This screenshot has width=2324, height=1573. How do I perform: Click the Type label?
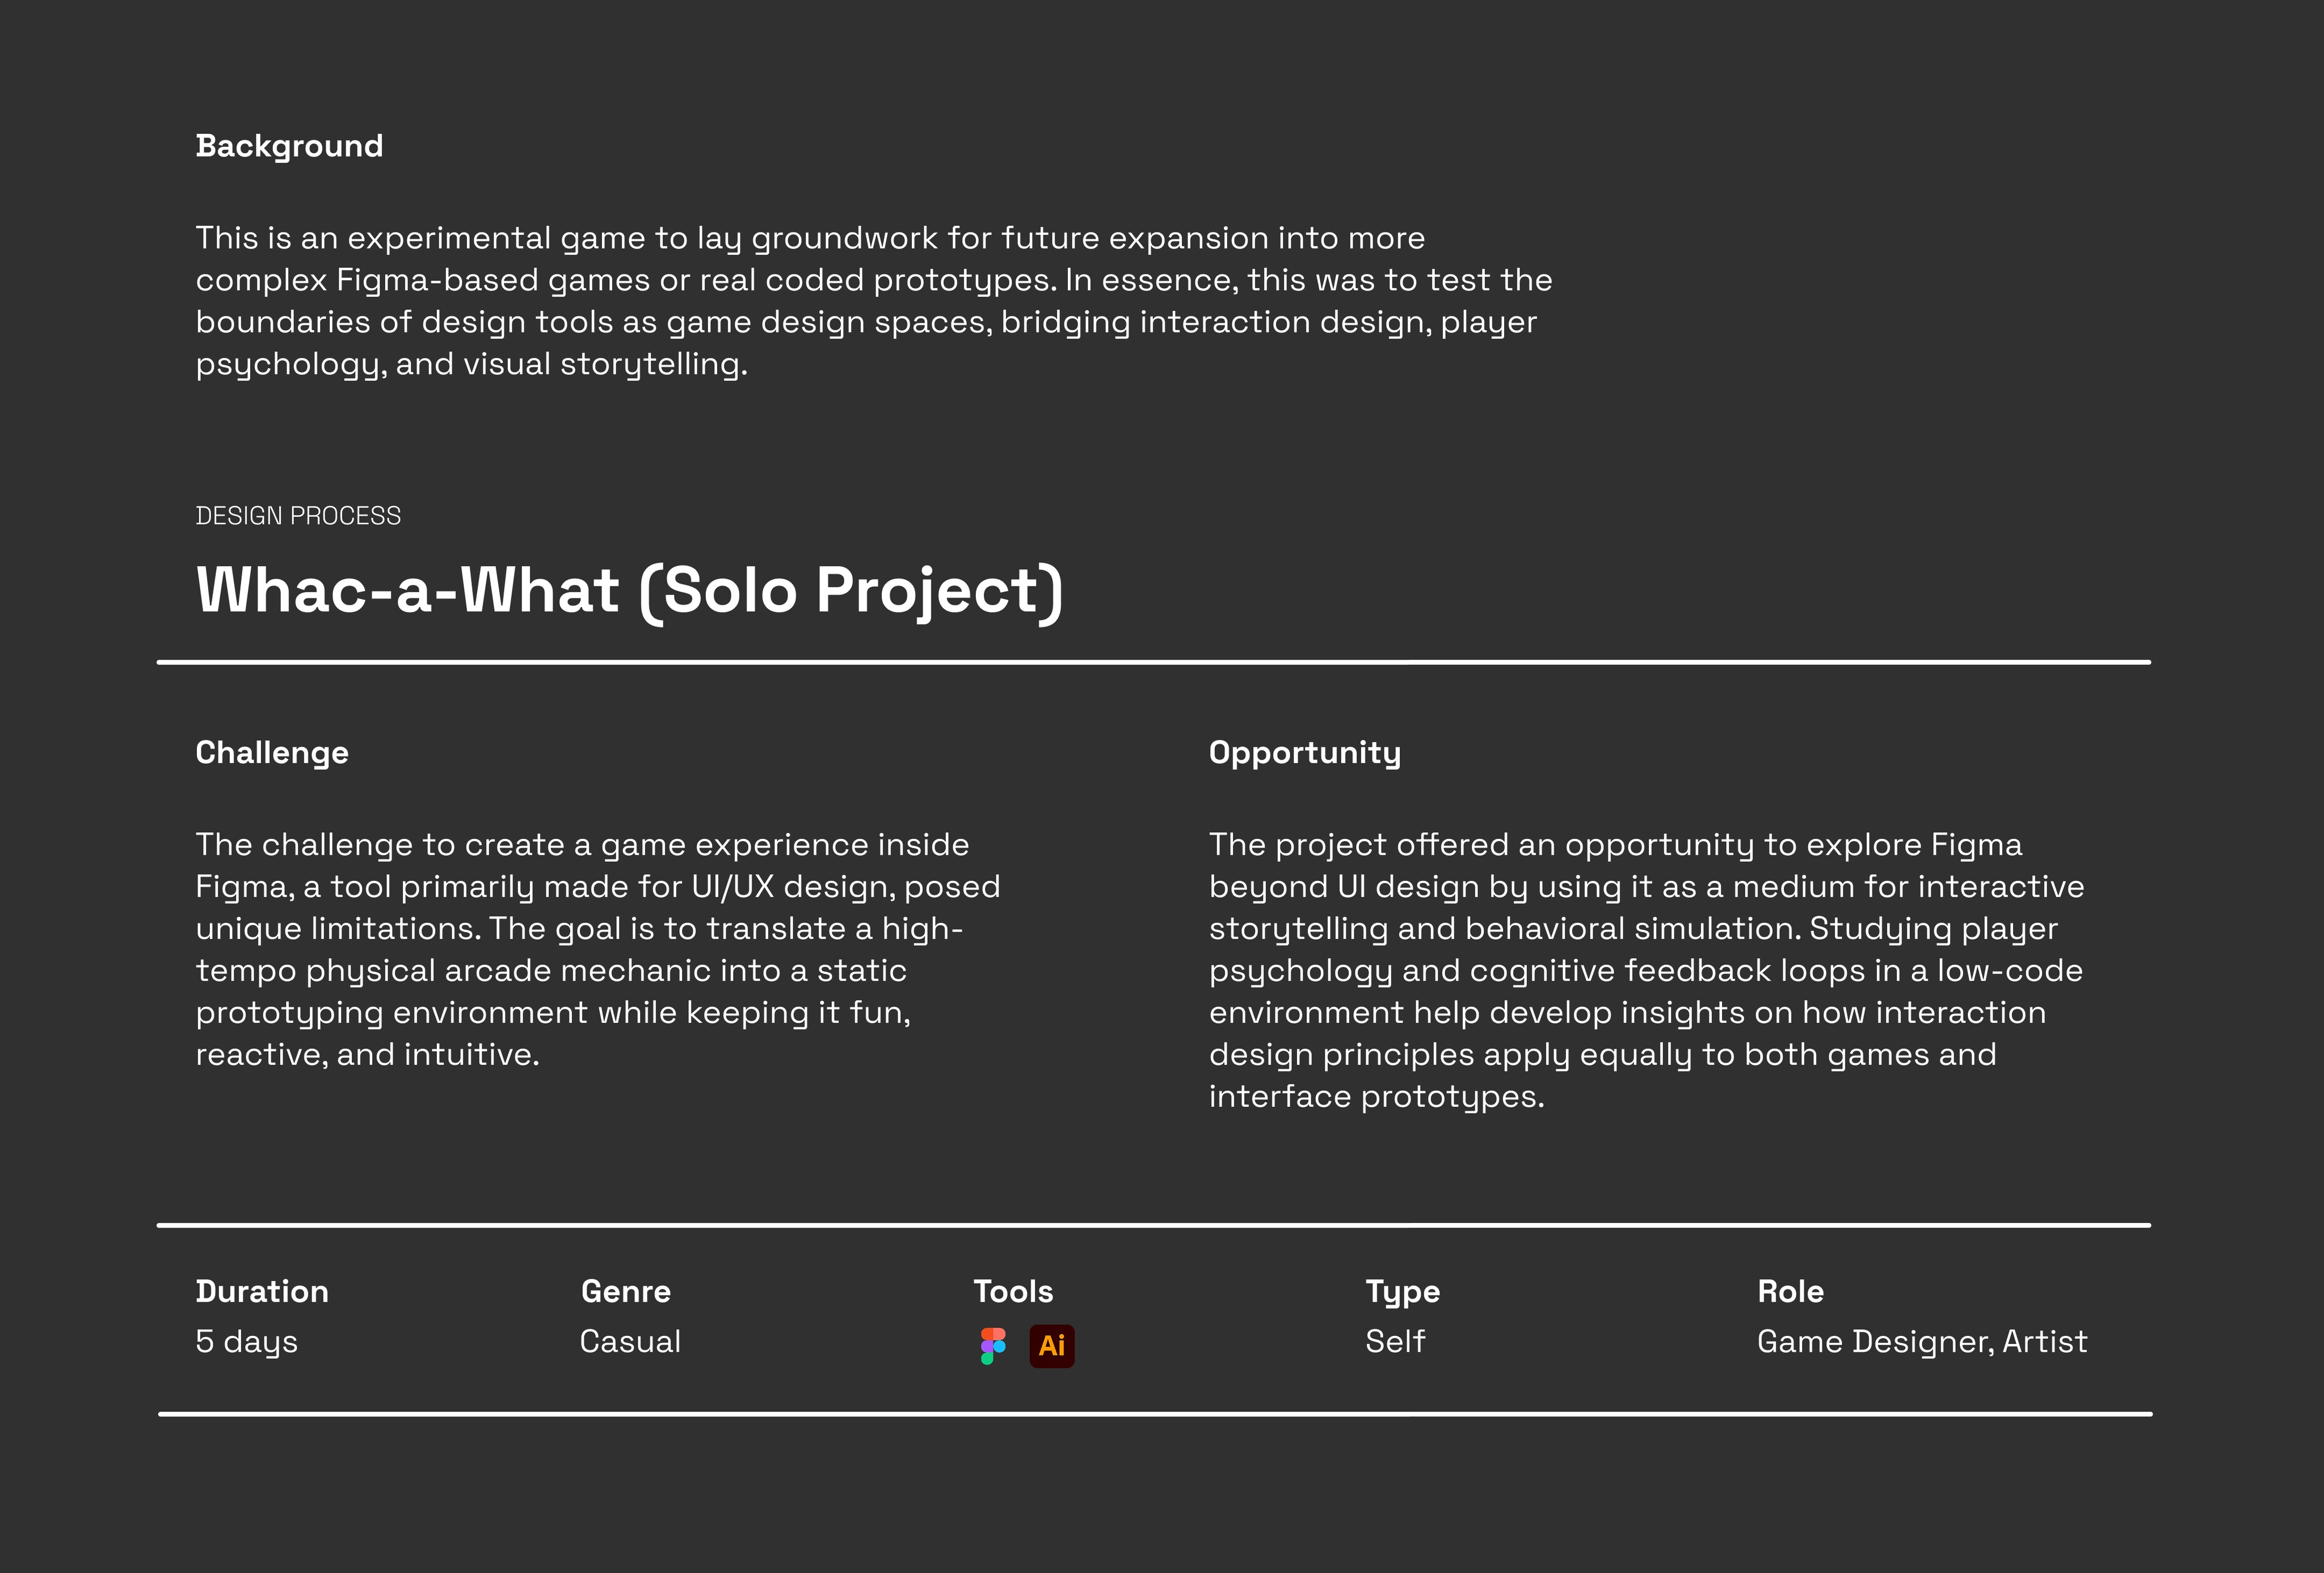[1403, 1292]
